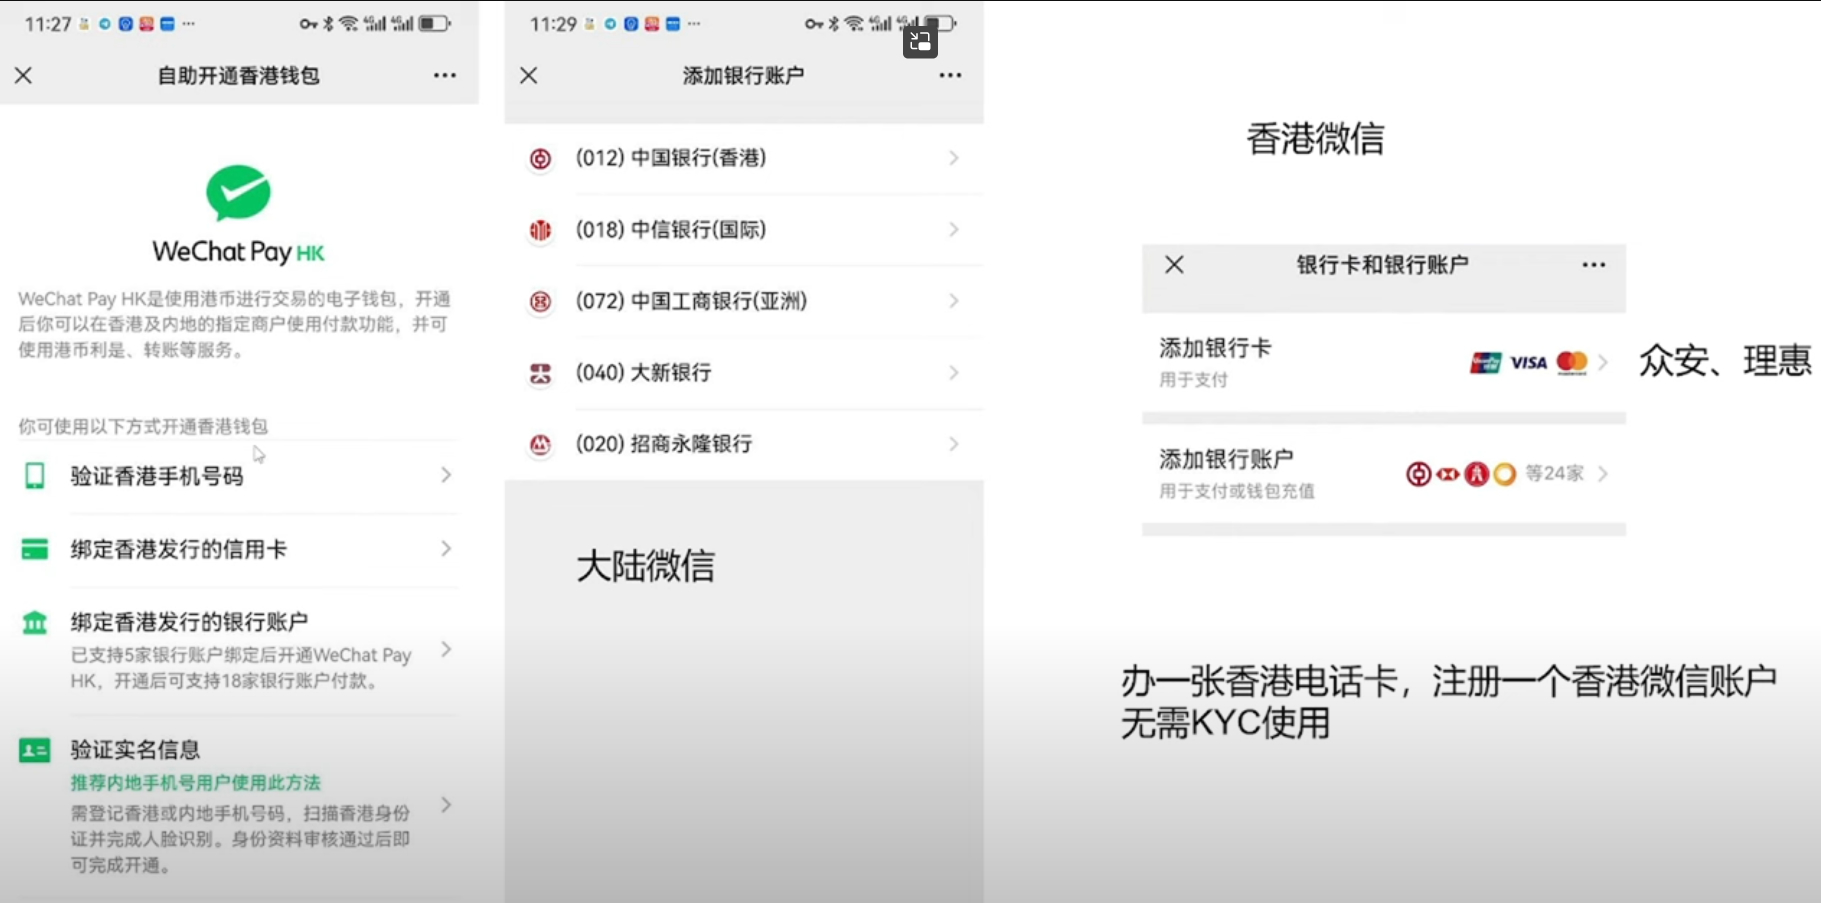Viewport: 1821px width, 903px height.
Task: Expand the 验证香港手机号码 option chevron
Action: pos(446,475)
